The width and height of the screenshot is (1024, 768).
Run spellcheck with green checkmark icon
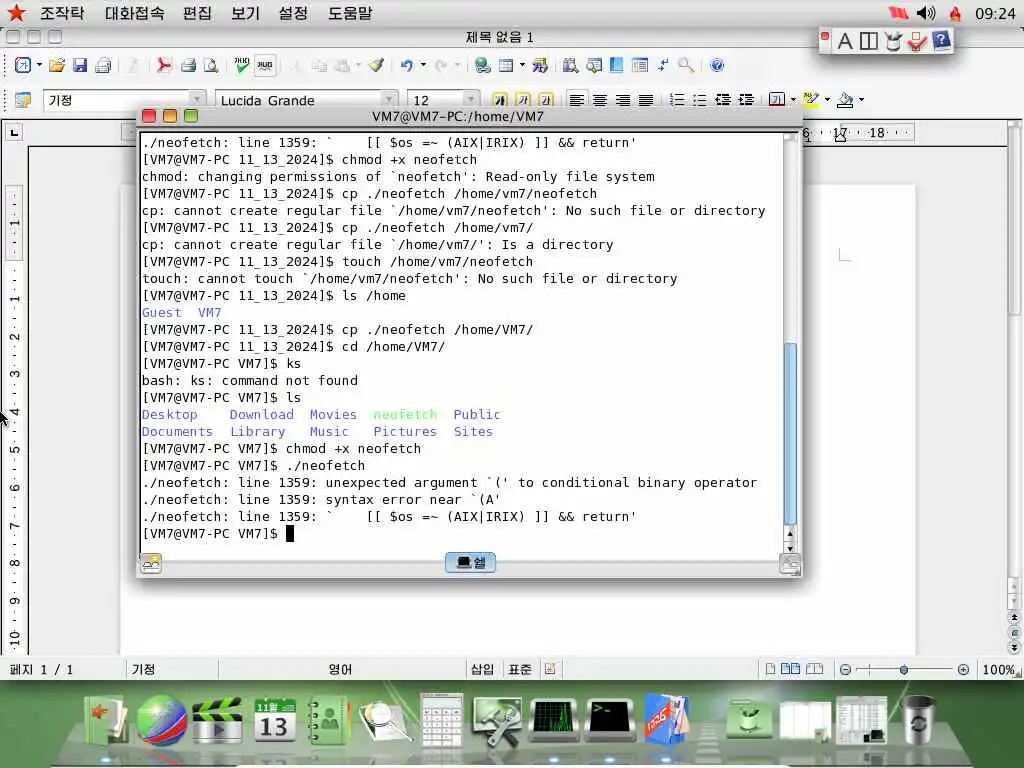[x=242, y=65]
